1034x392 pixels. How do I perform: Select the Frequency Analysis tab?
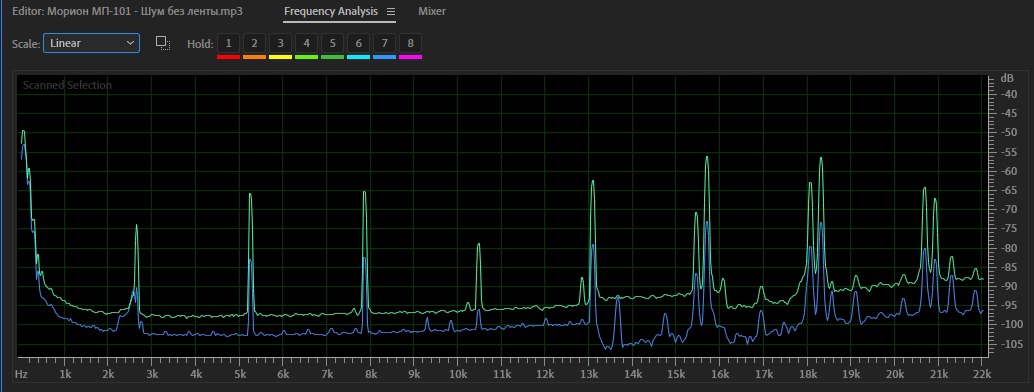click(331, 11)
